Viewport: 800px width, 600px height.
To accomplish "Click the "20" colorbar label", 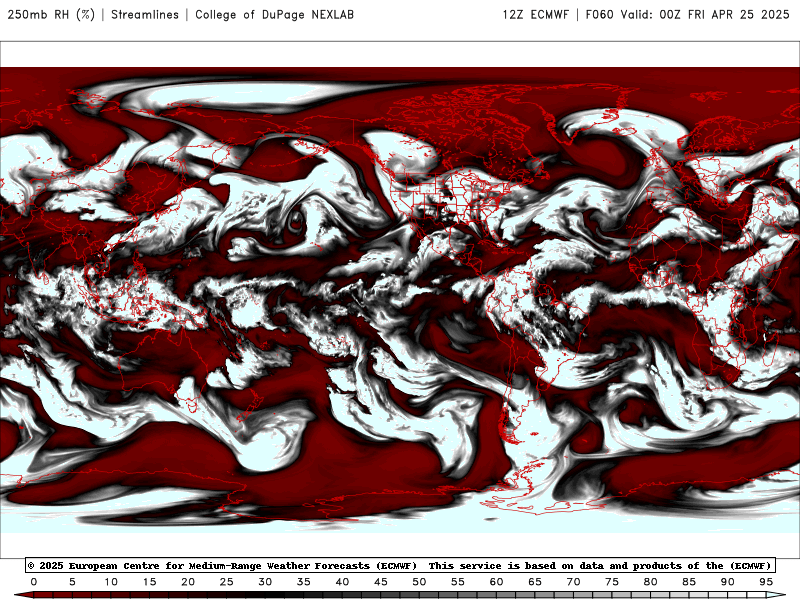I will coord(188,582).
